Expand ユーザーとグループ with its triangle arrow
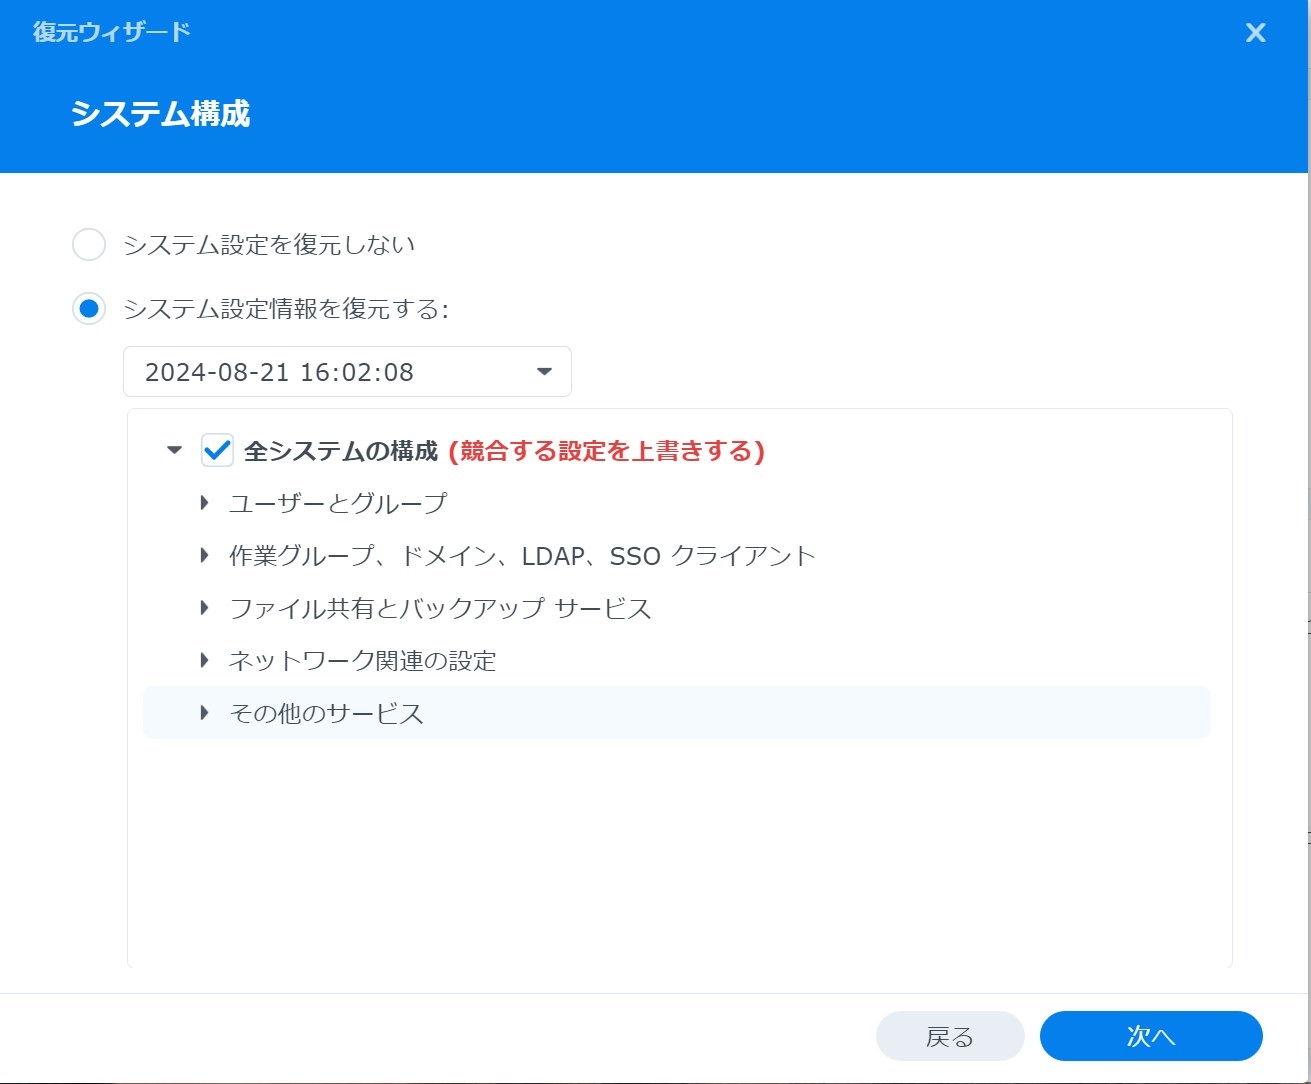1311x1084 pixels. tap(204, 503)
